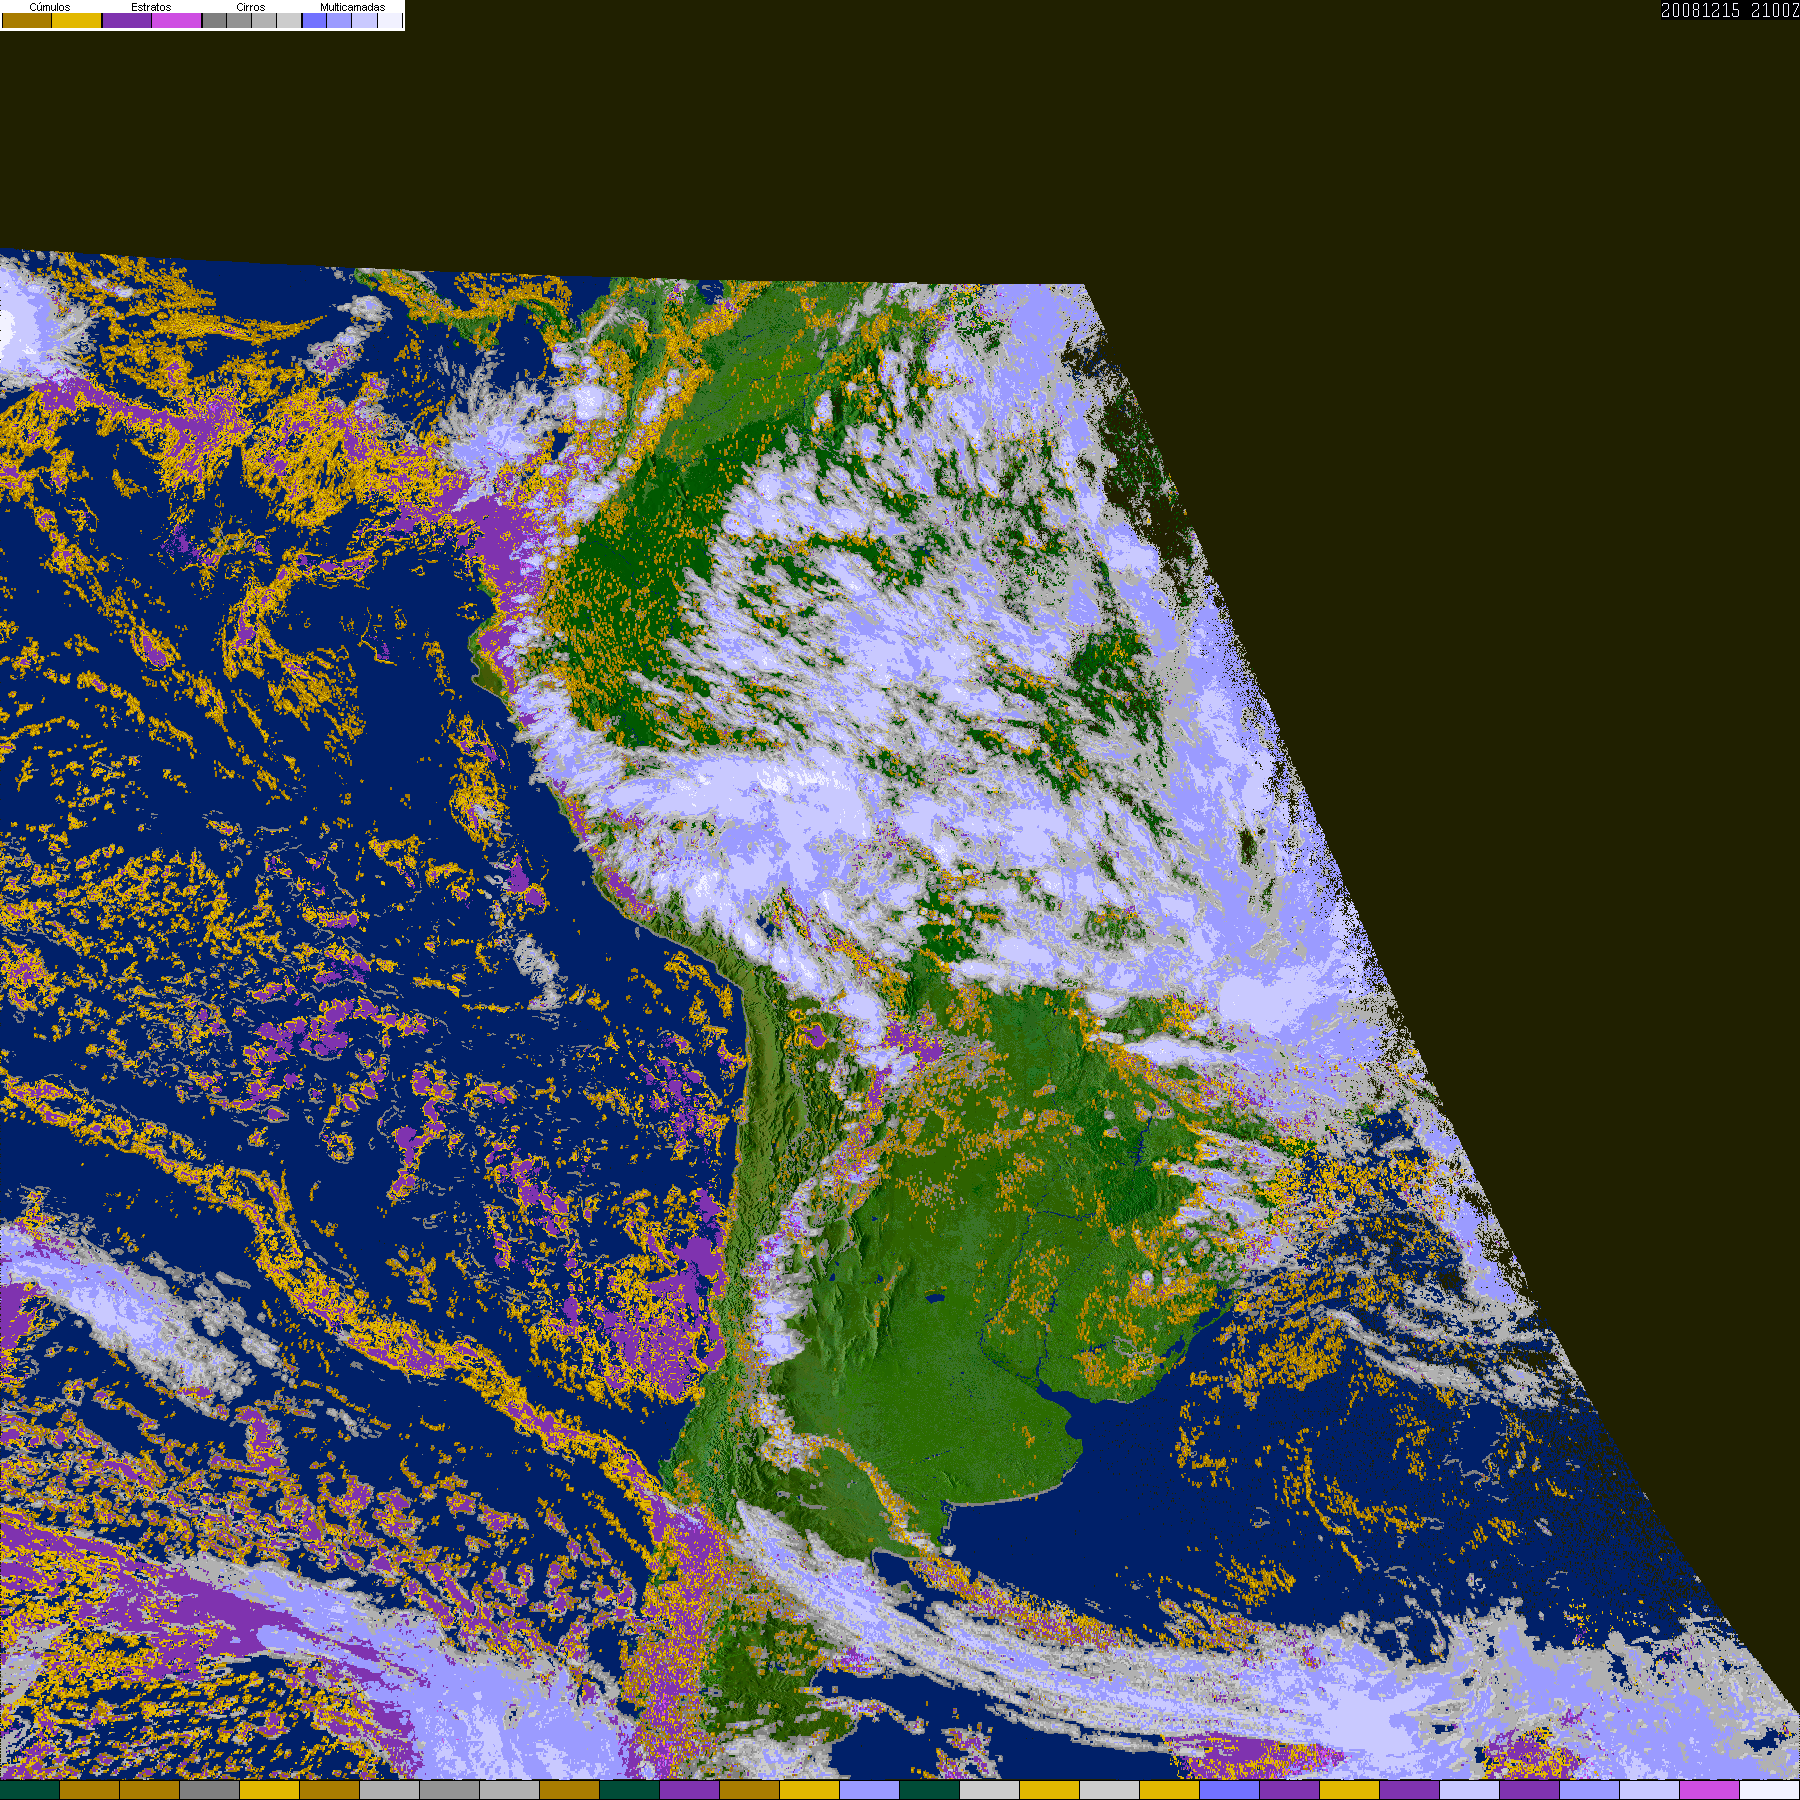Click the Multicamadas legend label
The width and height of the screenshot is (1800, 1800).
(353, 7)
